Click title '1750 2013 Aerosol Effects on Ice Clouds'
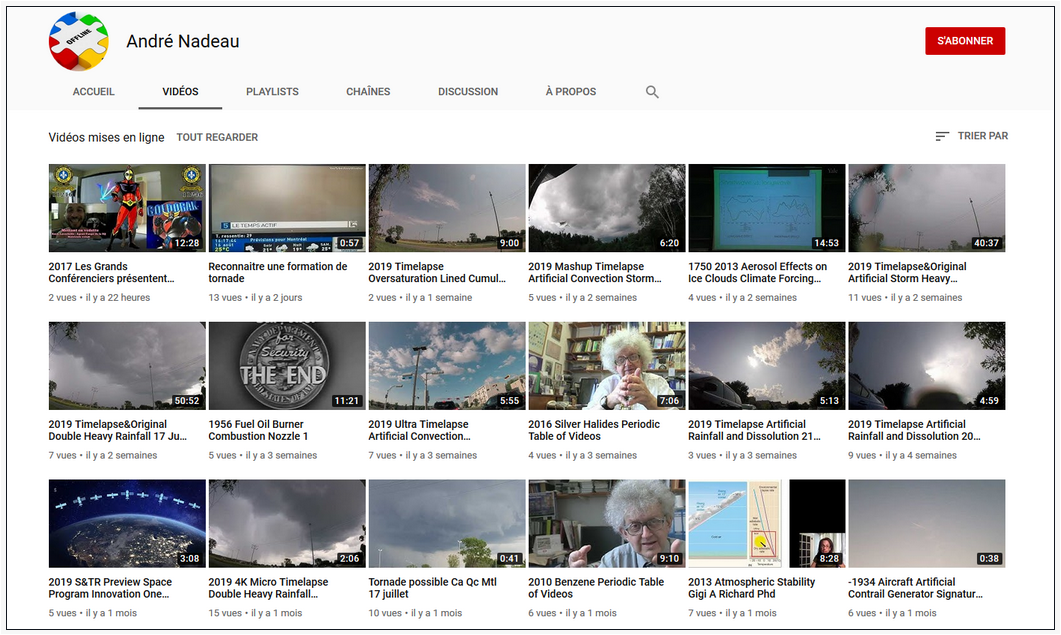The height and width of the screenshot is (635, 1061). 758,272
